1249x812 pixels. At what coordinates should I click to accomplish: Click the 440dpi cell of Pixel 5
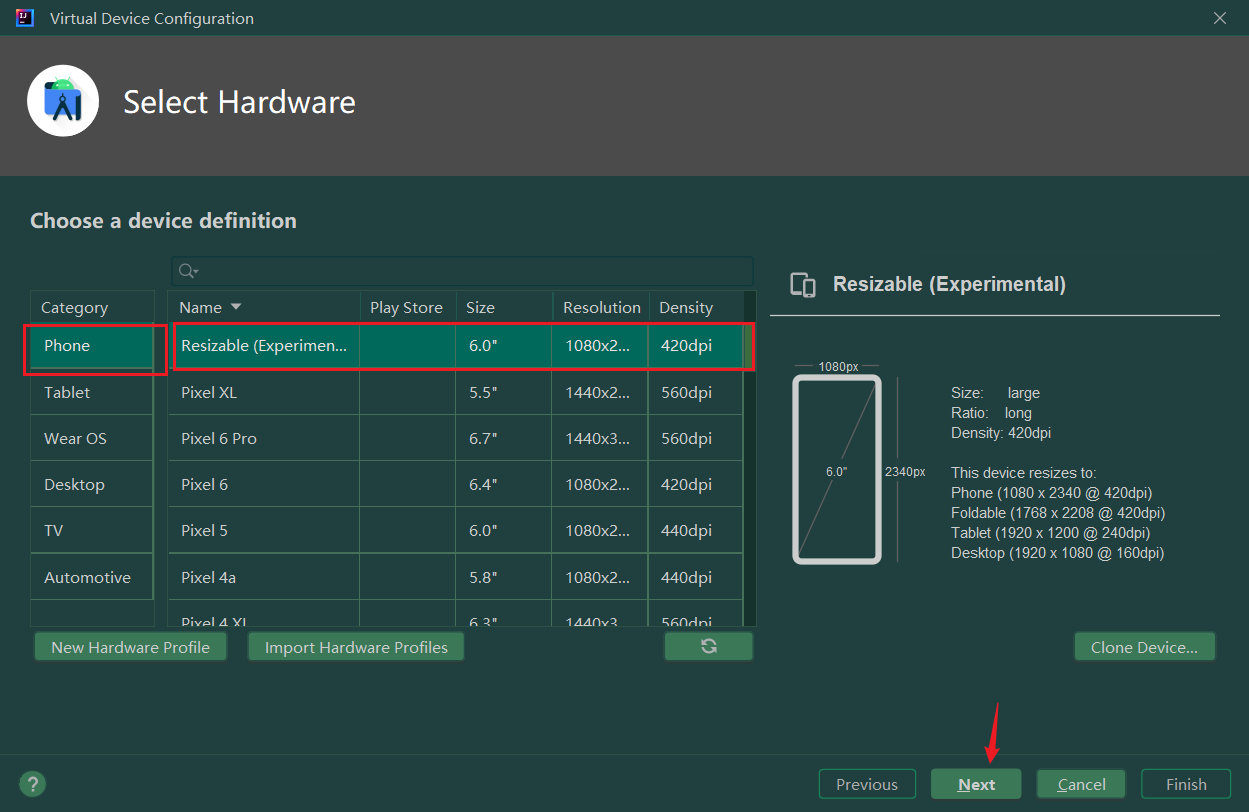[696, 530]
